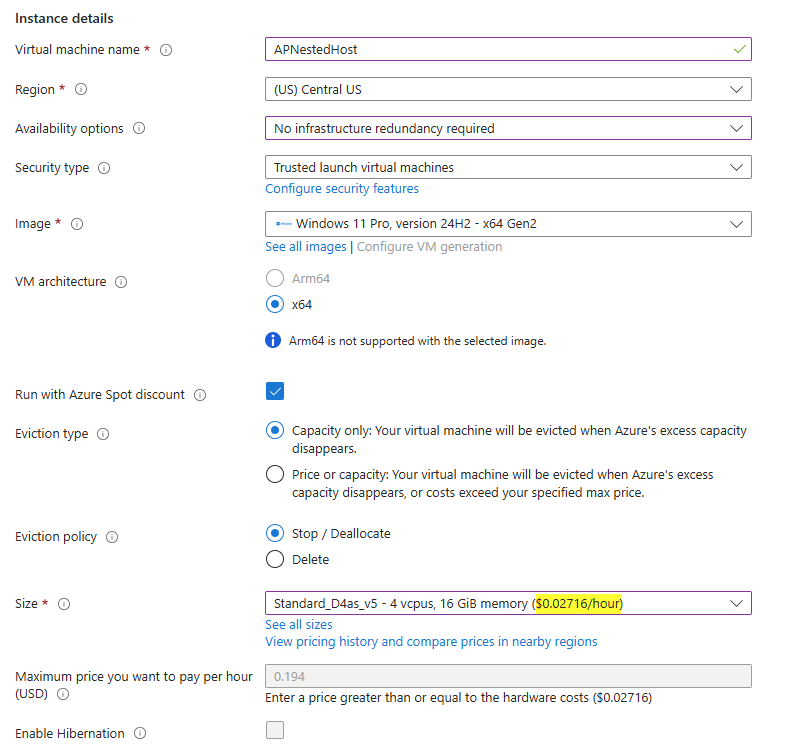This screenshot has height=751, width=785.
Task: Open View pricing history link
Action: click(431, 641)
